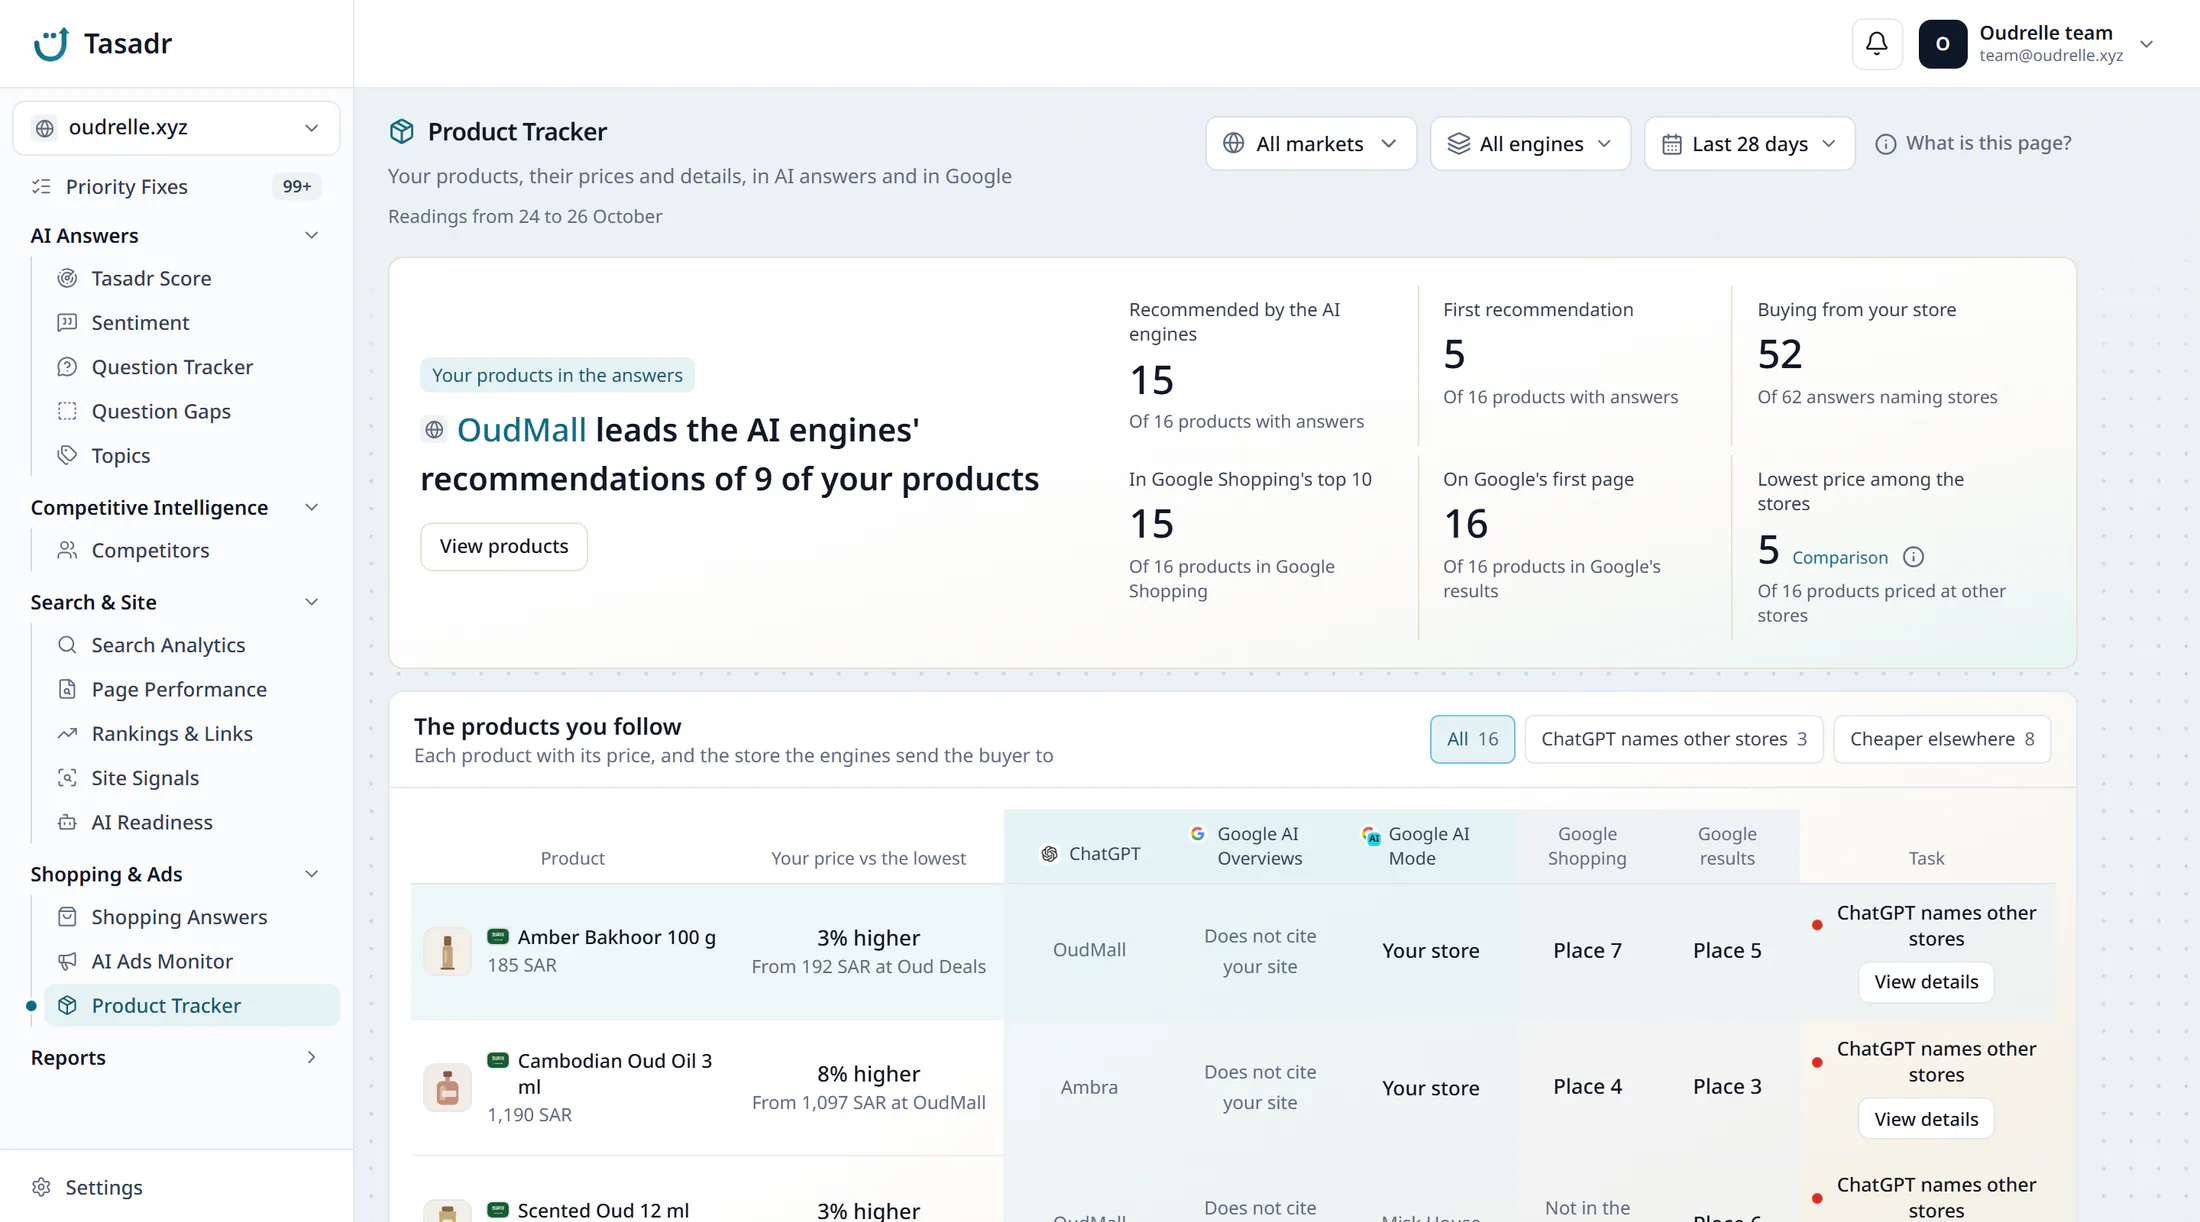Select ChatGPT names other stores filter
Viewport: 2200px width, 1222px height.
[x=1673, y=739]
